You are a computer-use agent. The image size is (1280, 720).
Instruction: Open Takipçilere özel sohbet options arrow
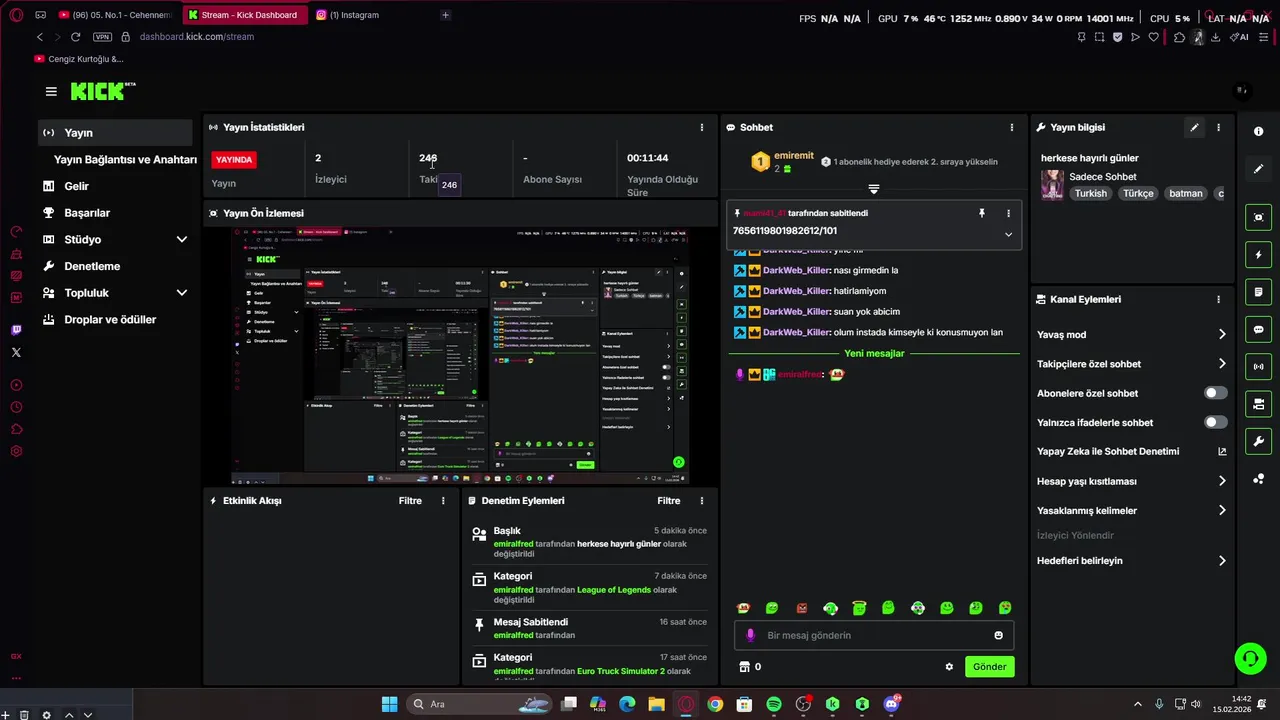pos(1222,364)
